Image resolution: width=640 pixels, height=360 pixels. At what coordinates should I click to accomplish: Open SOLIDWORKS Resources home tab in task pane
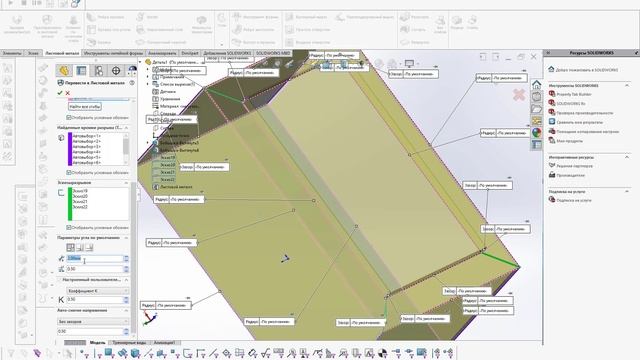(536, 84)
